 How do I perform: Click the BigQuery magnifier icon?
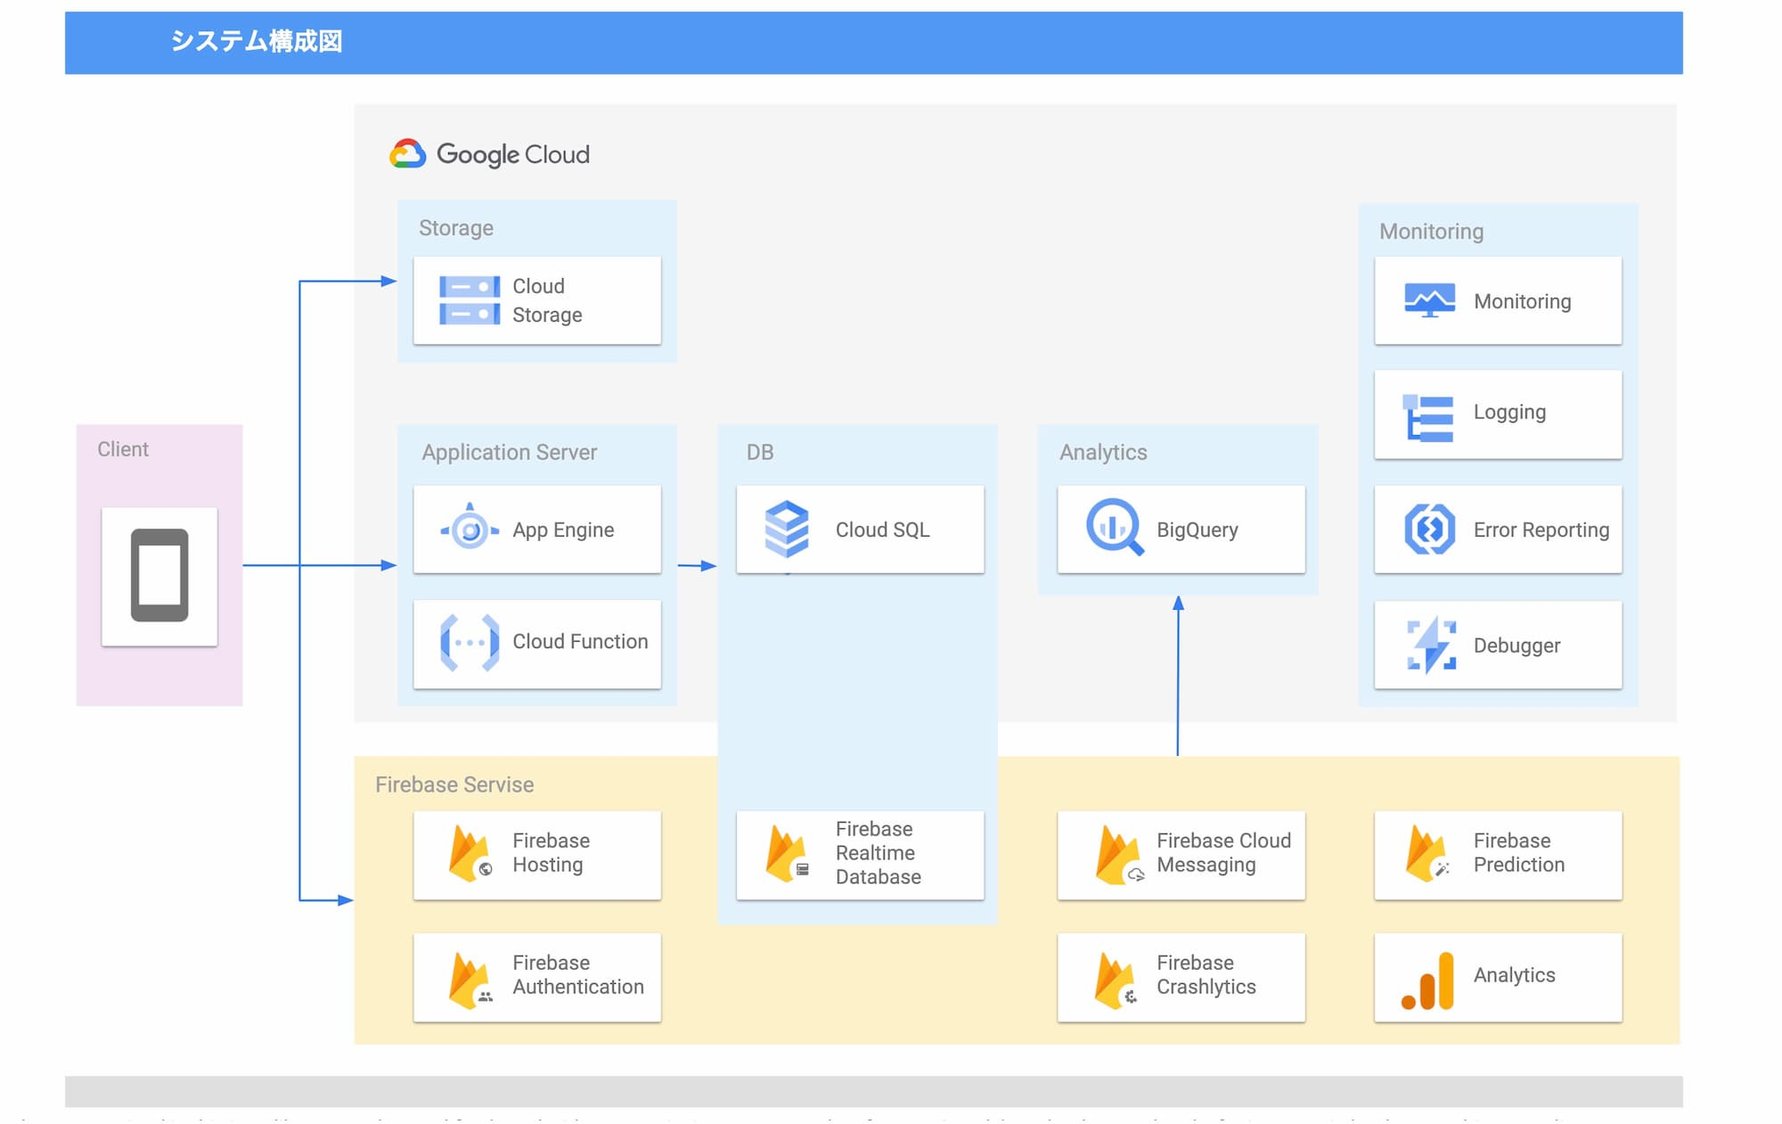point(1115,526)
